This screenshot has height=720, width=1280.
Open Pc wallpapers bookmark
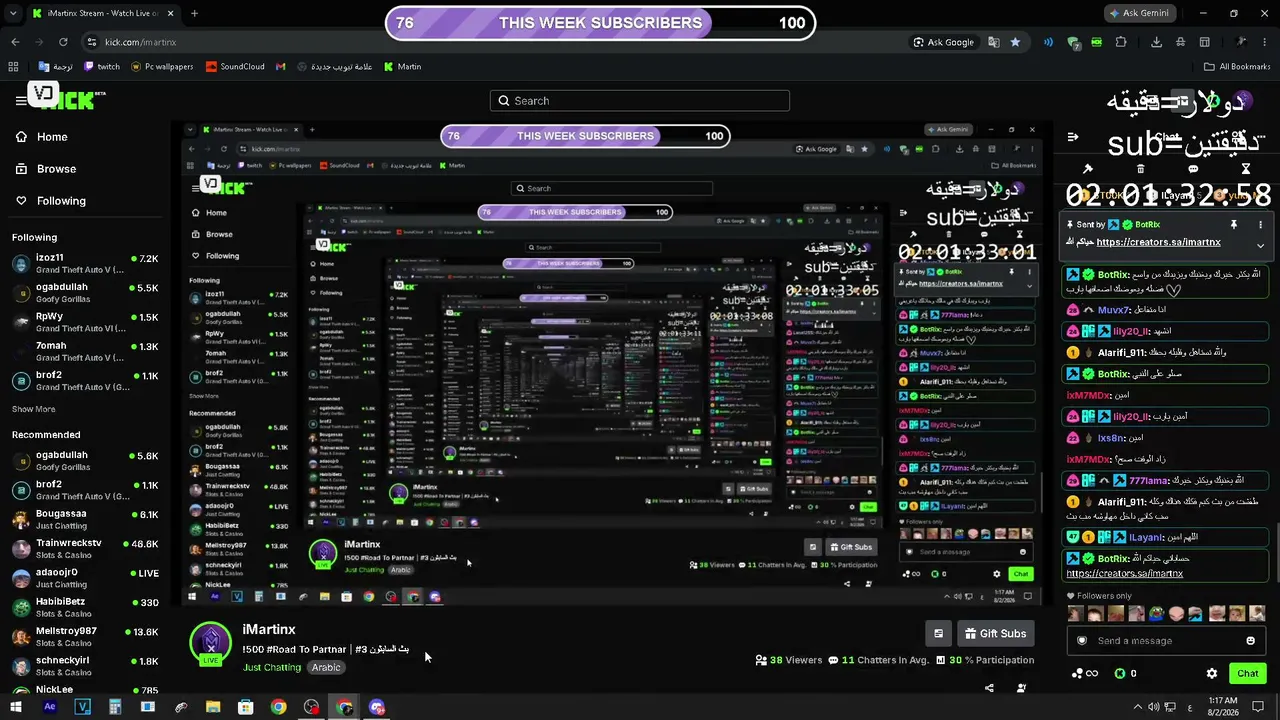click(x=162, y=67)
